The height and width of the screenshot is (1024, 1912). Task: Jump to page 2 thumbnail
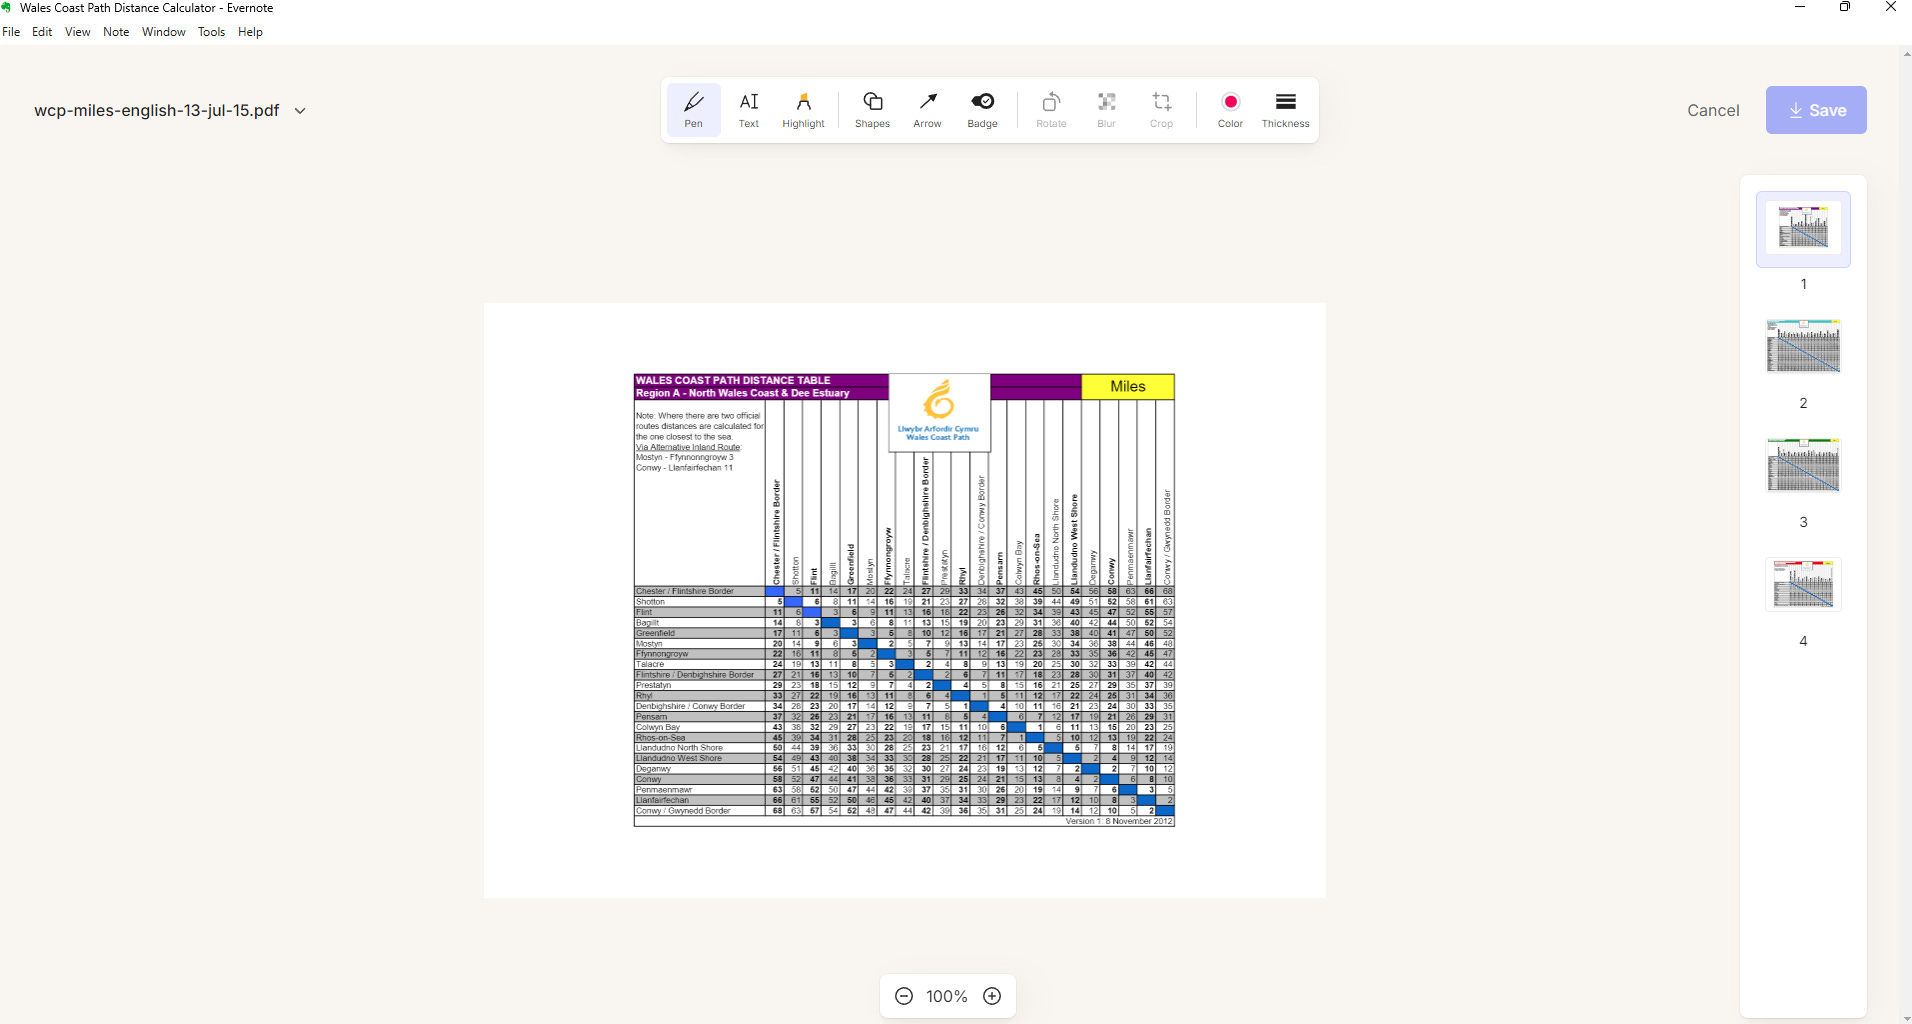pos(1803,346)
